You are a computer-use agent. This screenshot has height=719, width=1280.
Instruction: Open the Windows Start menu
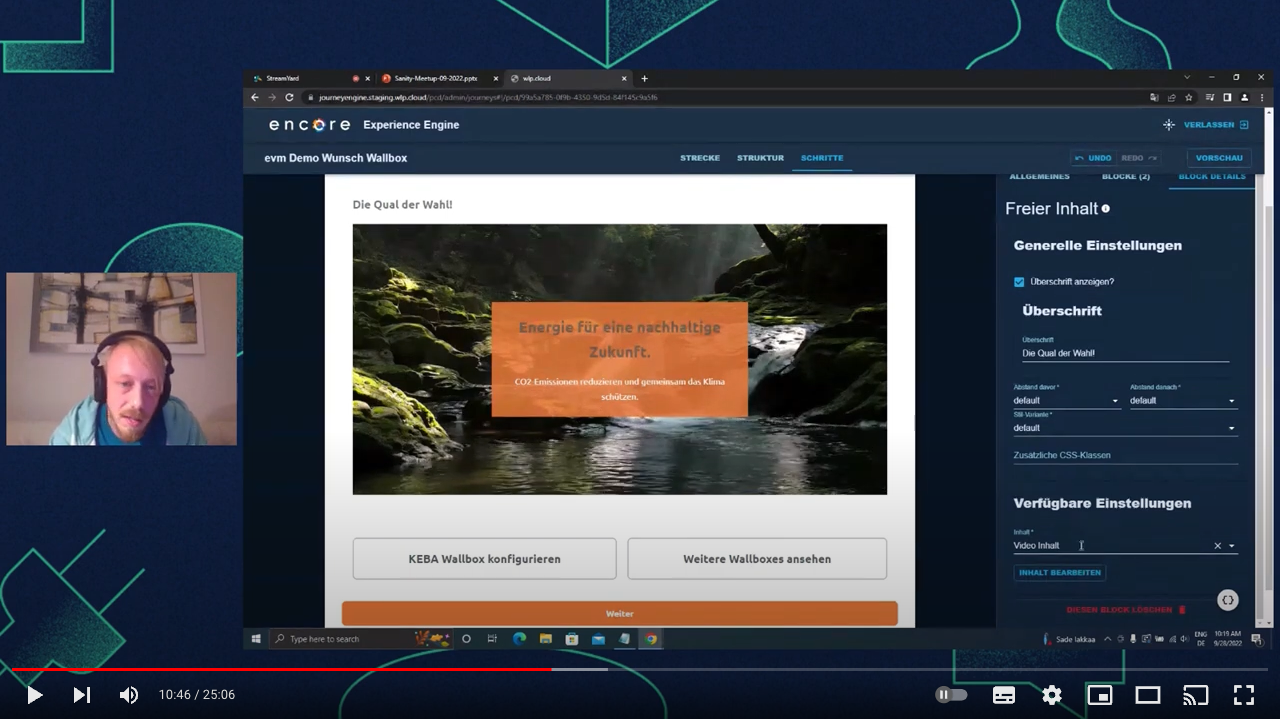point(256,639)
